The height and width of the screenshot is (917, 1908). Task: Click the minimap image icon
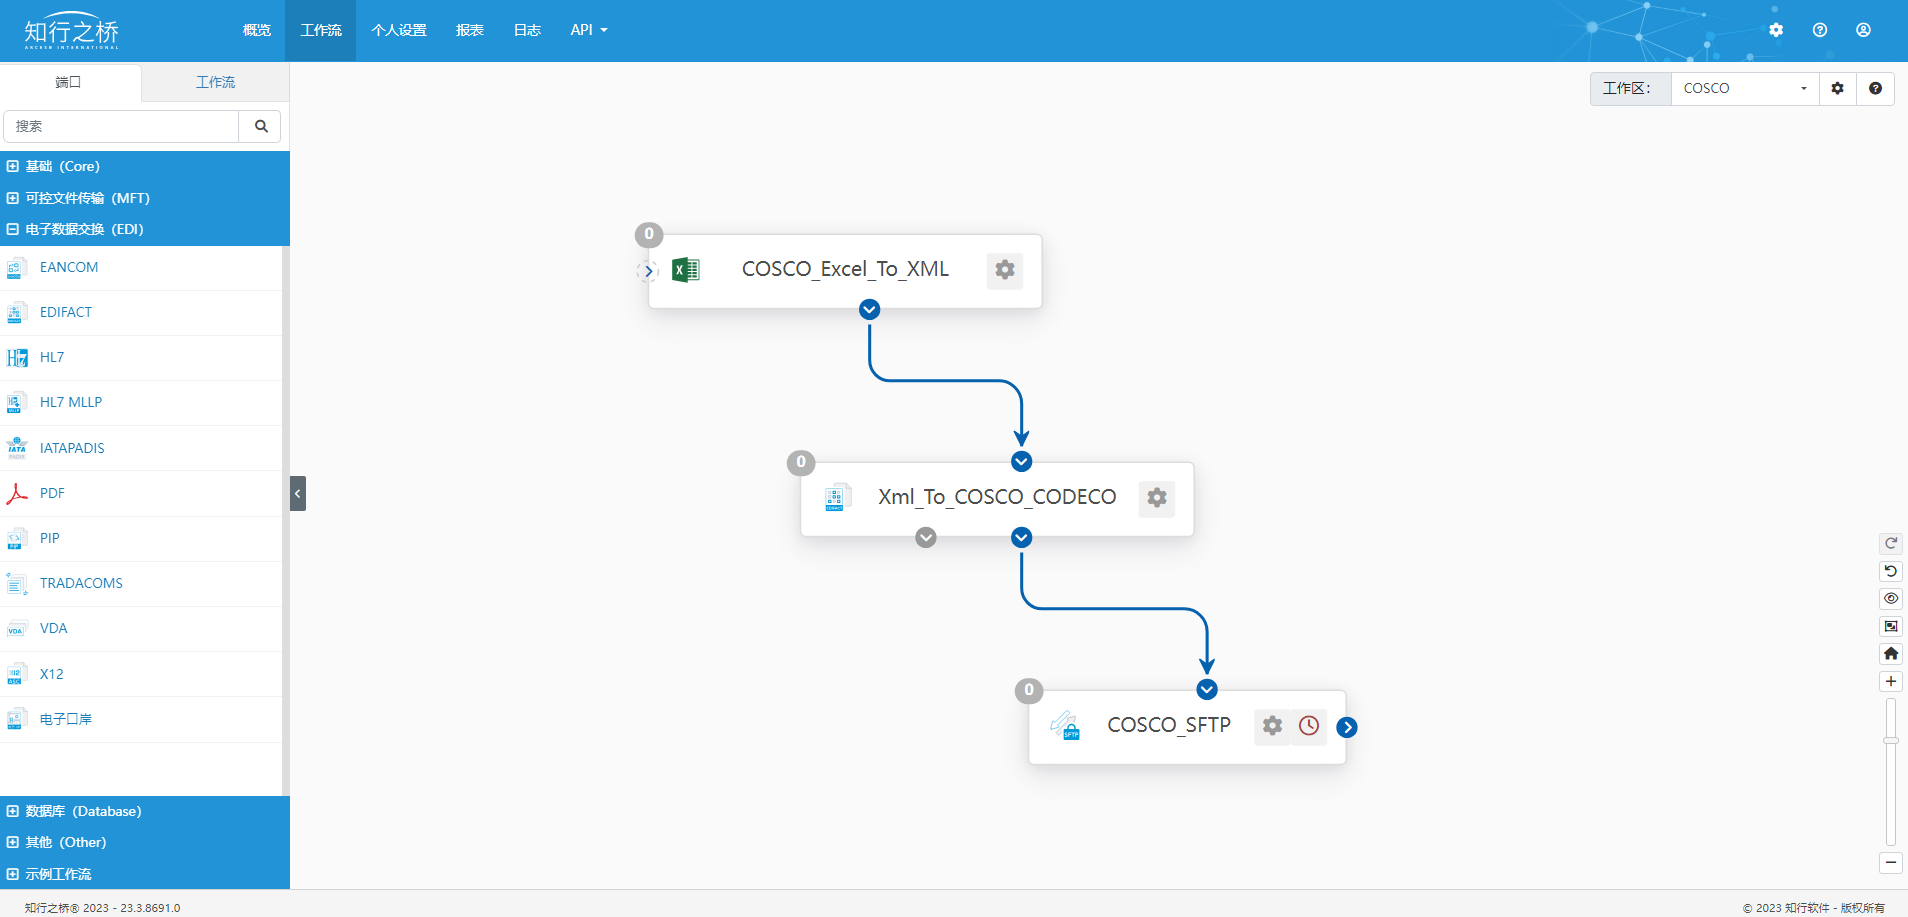pyautogui.click(x=1891, y=626)
